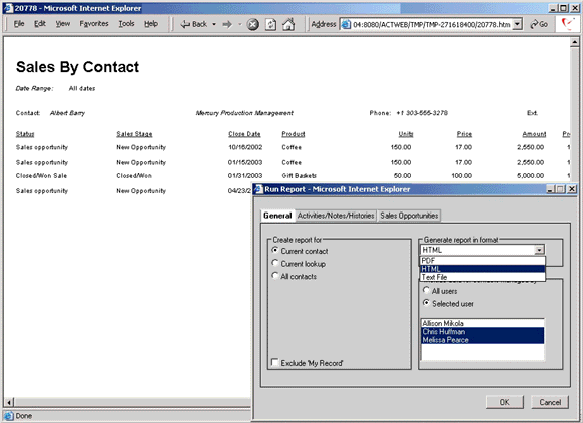Switch to the Activities/Notes/Histories tab
Viewport: 583px width, 423px height.
(x=336, y=216)
